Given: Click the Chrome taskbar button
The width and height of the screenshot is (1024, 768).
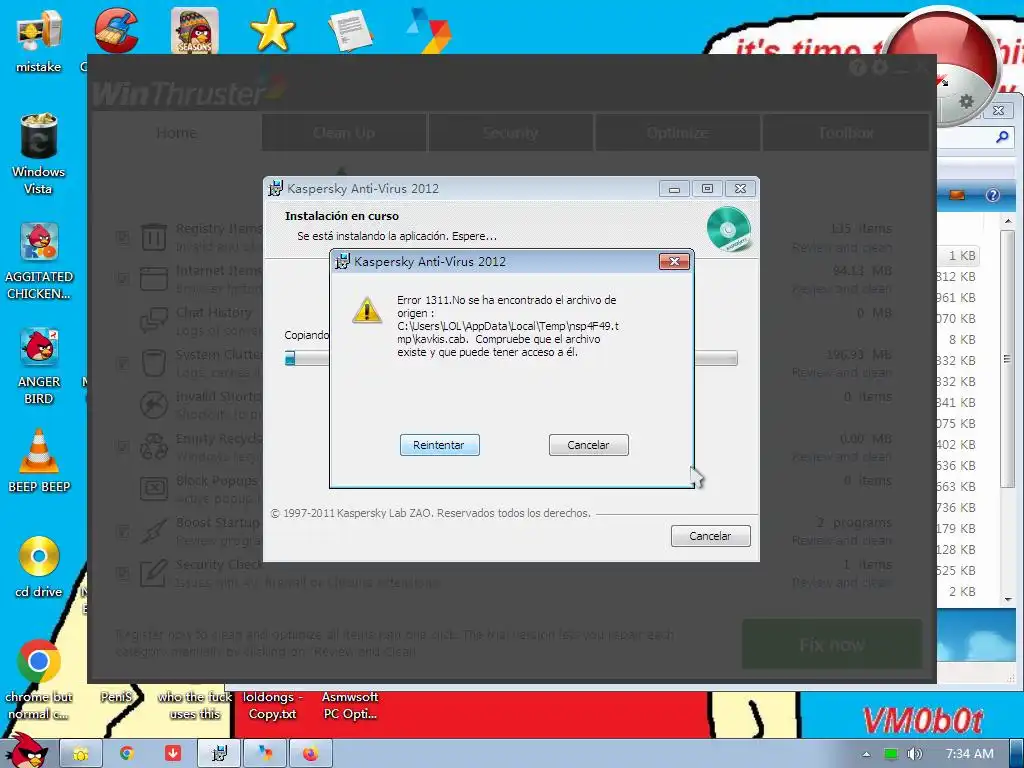Looking at the screenshot, I should (127, 754).
